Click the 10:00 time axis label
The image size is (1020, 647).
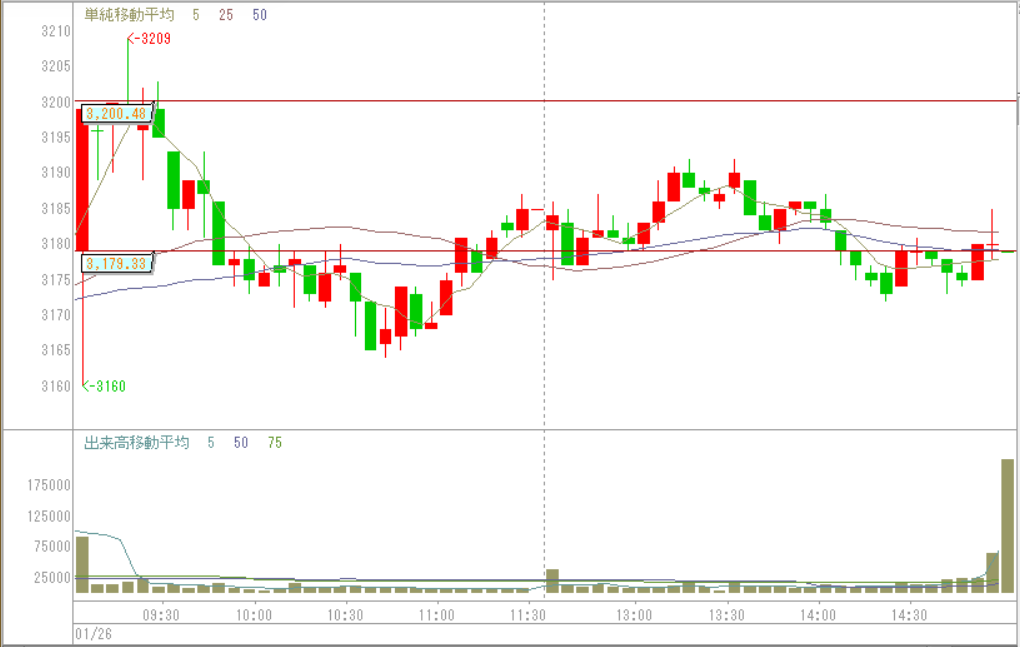pyautogui.click(x=254, y=614)
